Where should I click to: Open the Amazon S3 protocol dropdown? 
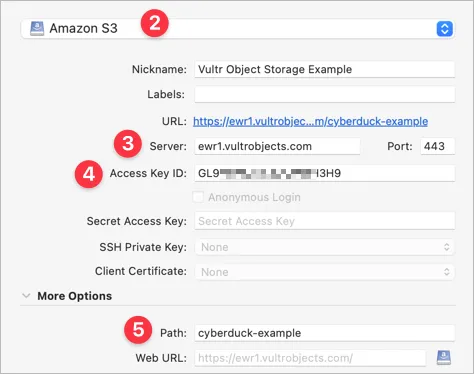click(238, 29)
